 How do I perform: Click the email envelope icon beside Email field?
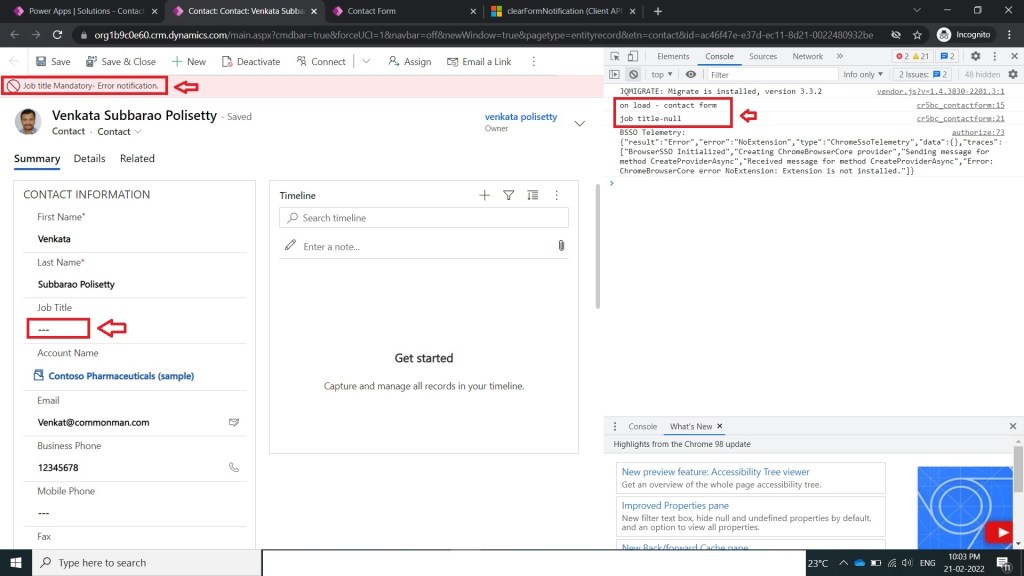pyautogui.click(x=234, y=422)
